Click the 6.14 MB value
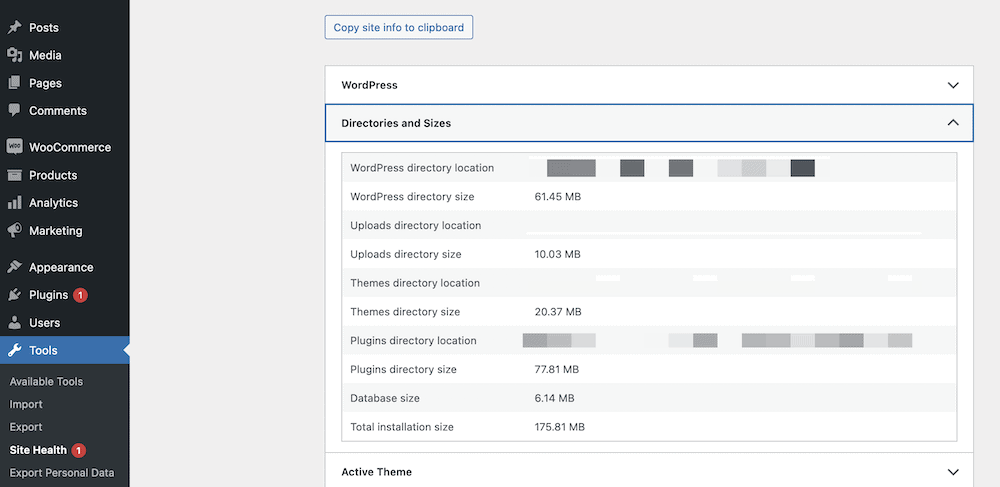 coord(554,398)
